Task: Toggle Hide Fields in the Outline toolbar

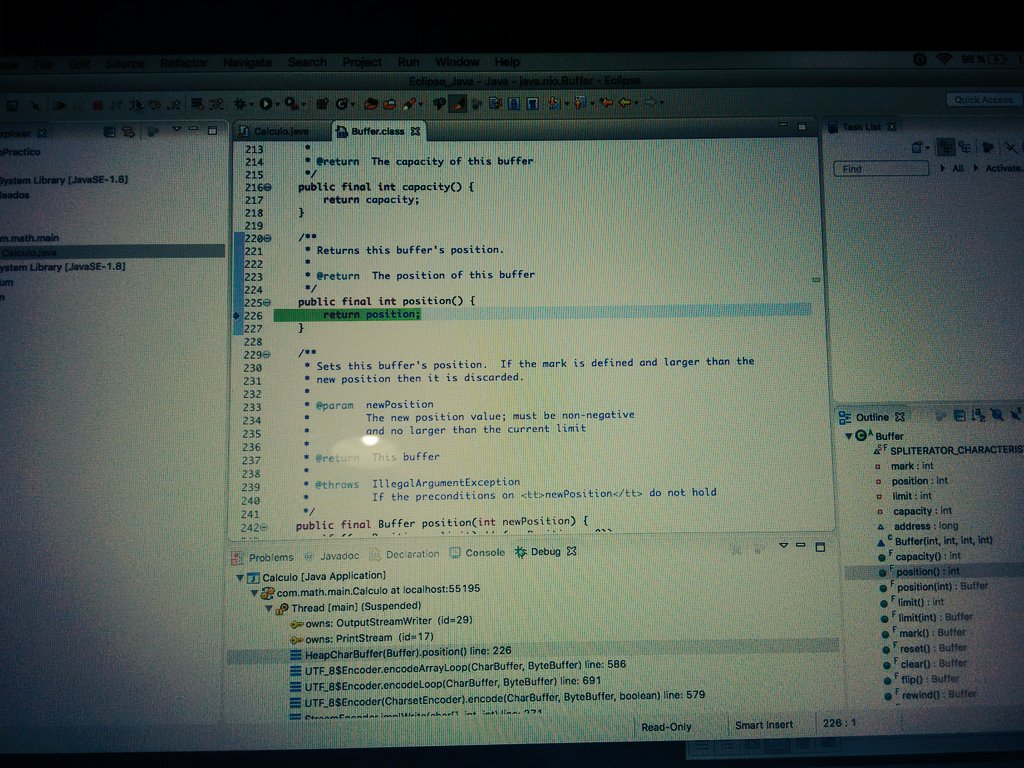Action: (x=997, y=415)
